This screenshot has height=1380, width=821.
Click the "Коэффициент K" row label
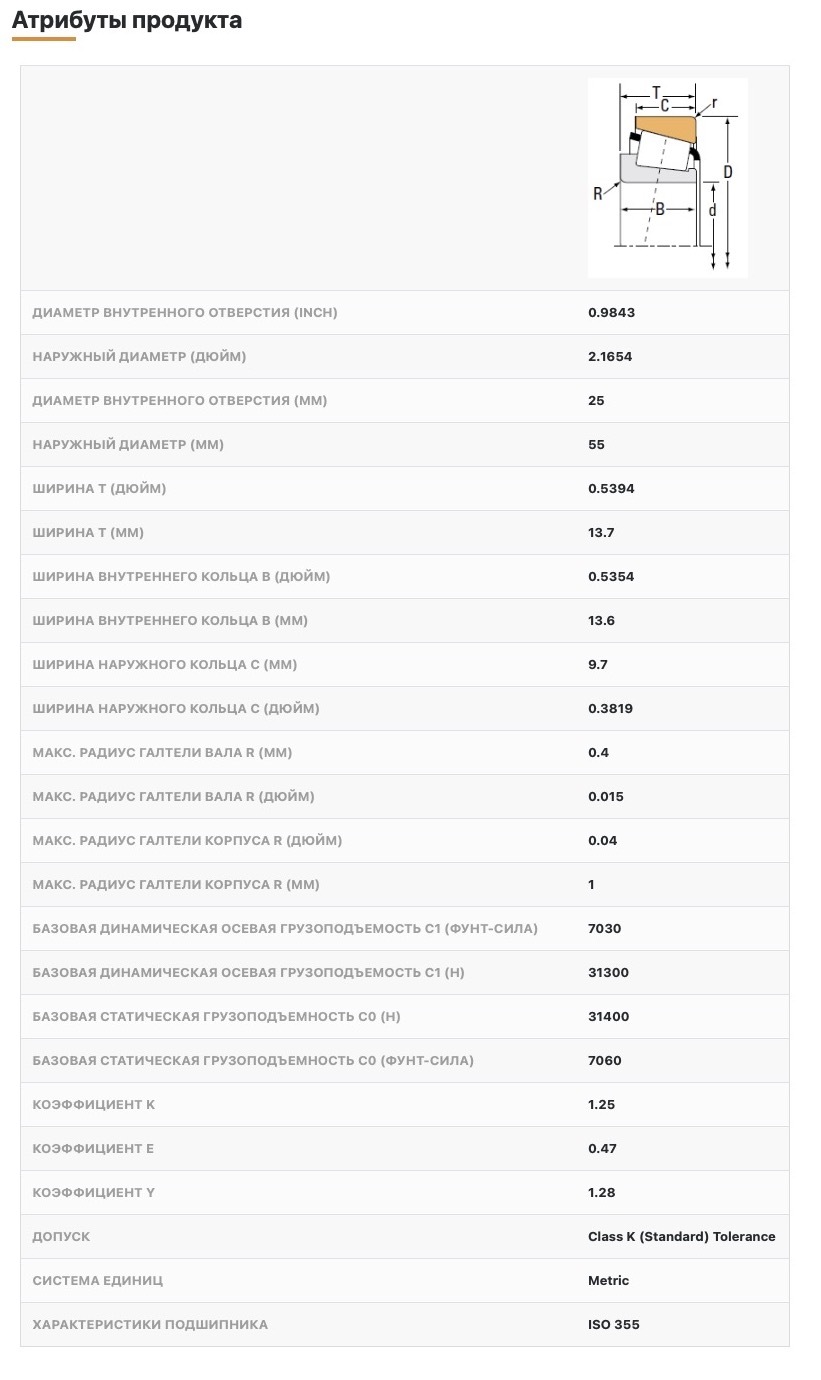[x=94, y=1105]
